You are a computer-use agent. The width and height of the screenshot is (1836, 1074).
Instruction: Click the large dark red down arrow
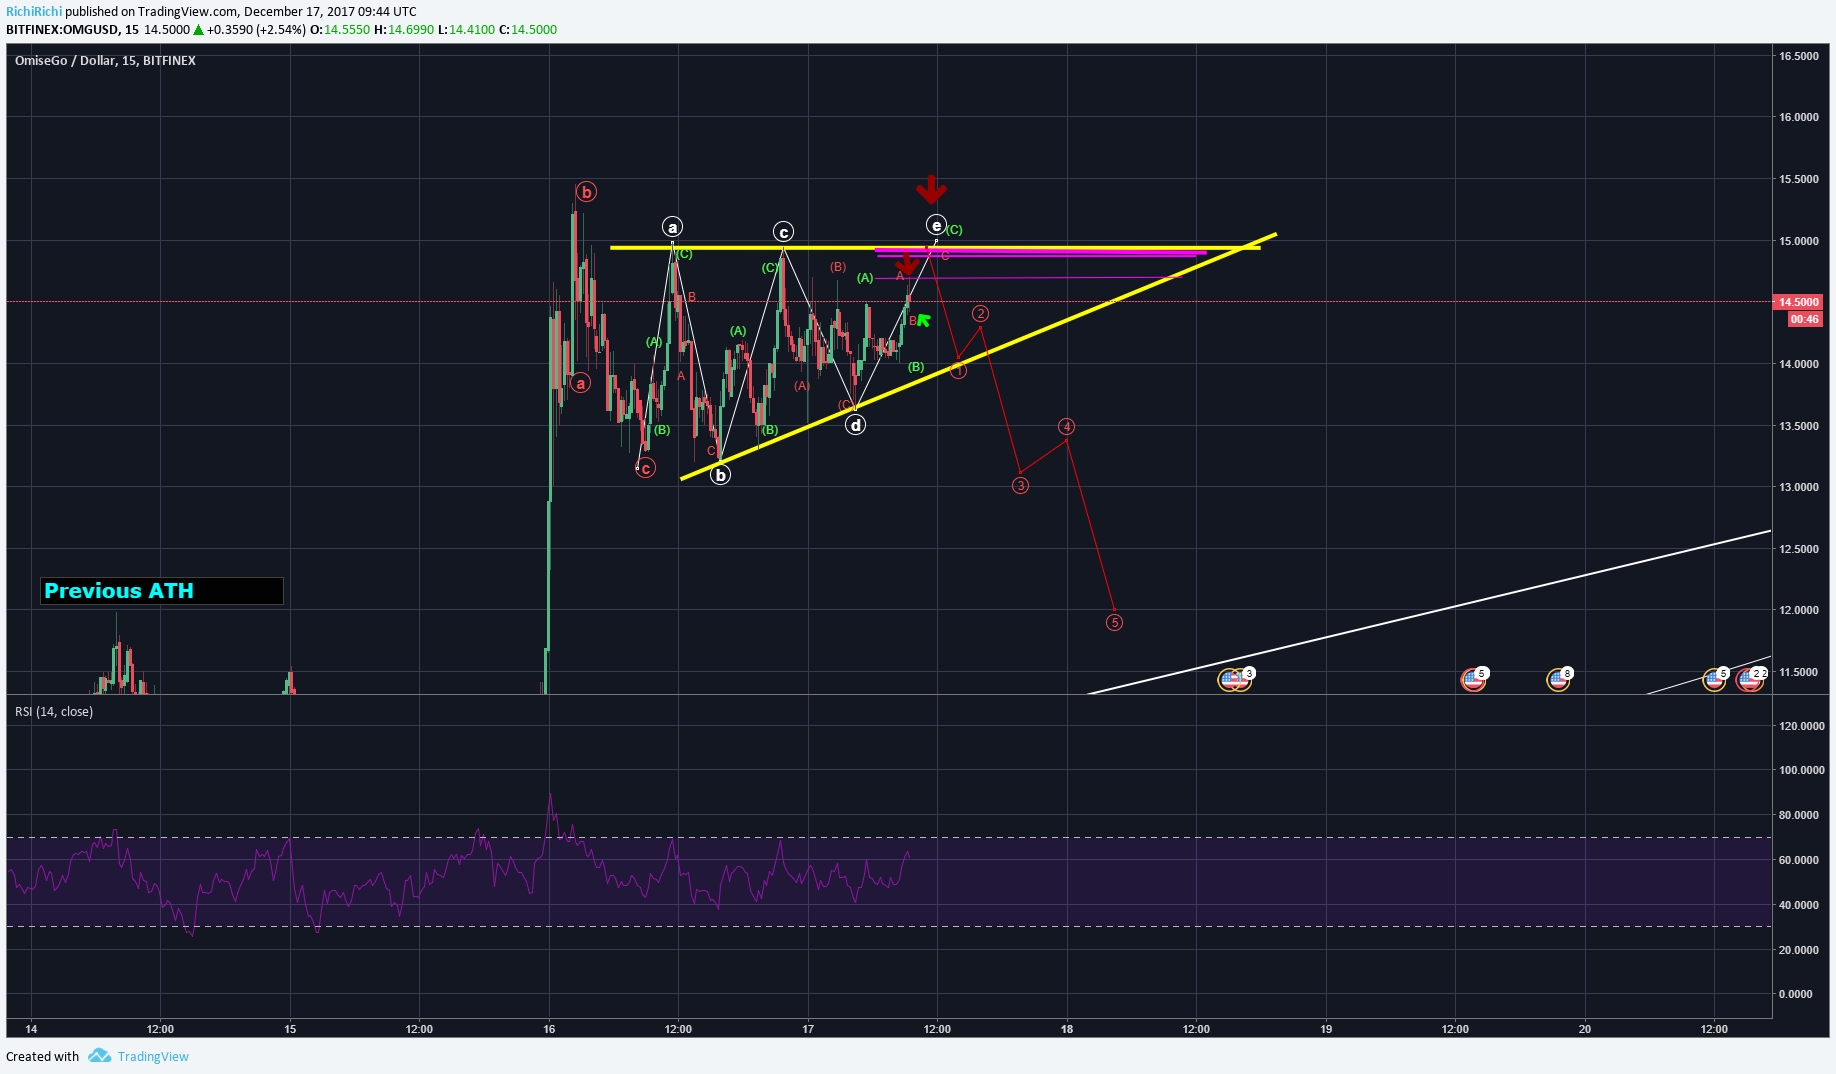(x=931, y=189)
